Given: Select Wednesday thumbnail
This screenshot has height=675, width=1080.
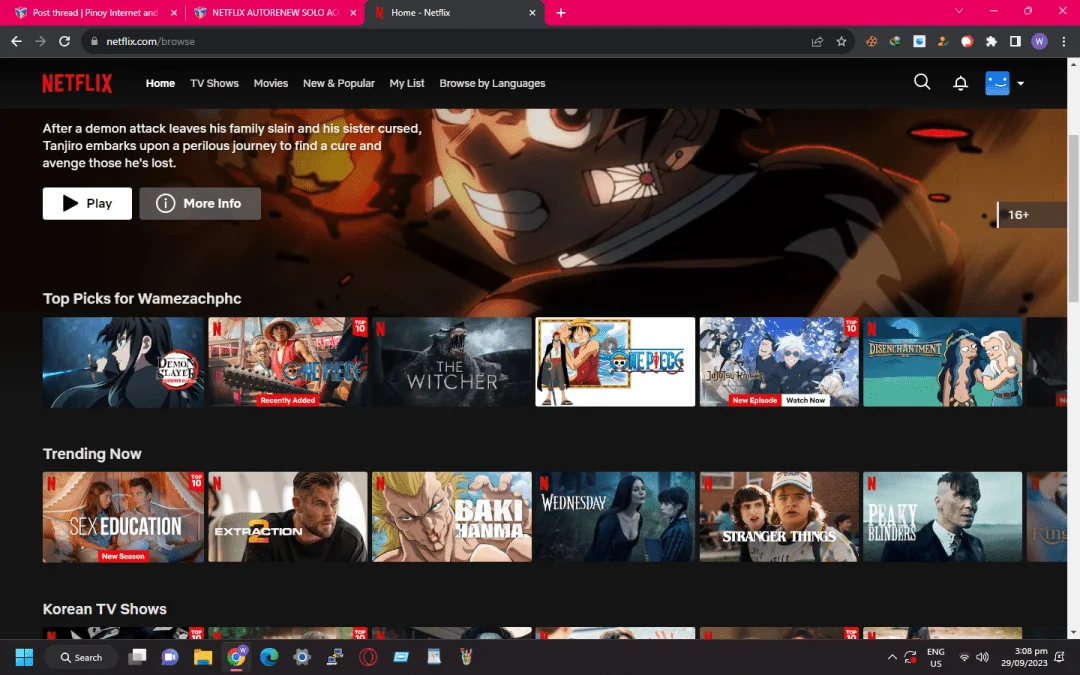Looking at the screenshot, I should pos(615,517).
